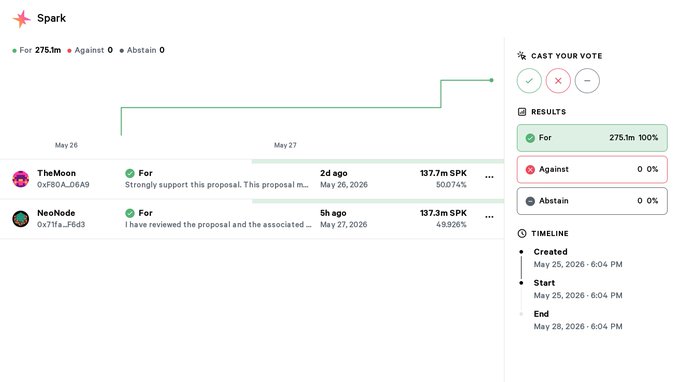Screen dimensions: 680x382
Task: Cast a For vote with checkmark button
Action: [529, 81]
